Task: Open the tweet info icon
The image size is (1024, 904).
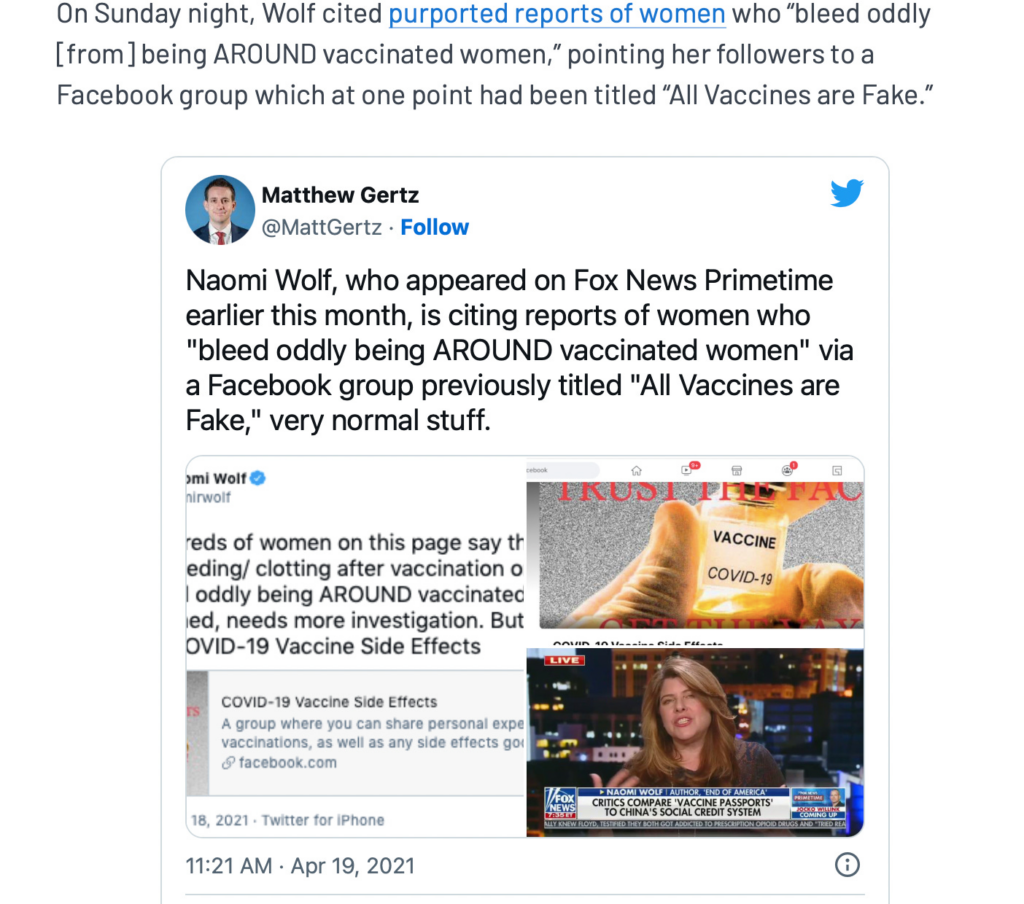Action: [847, 865]
